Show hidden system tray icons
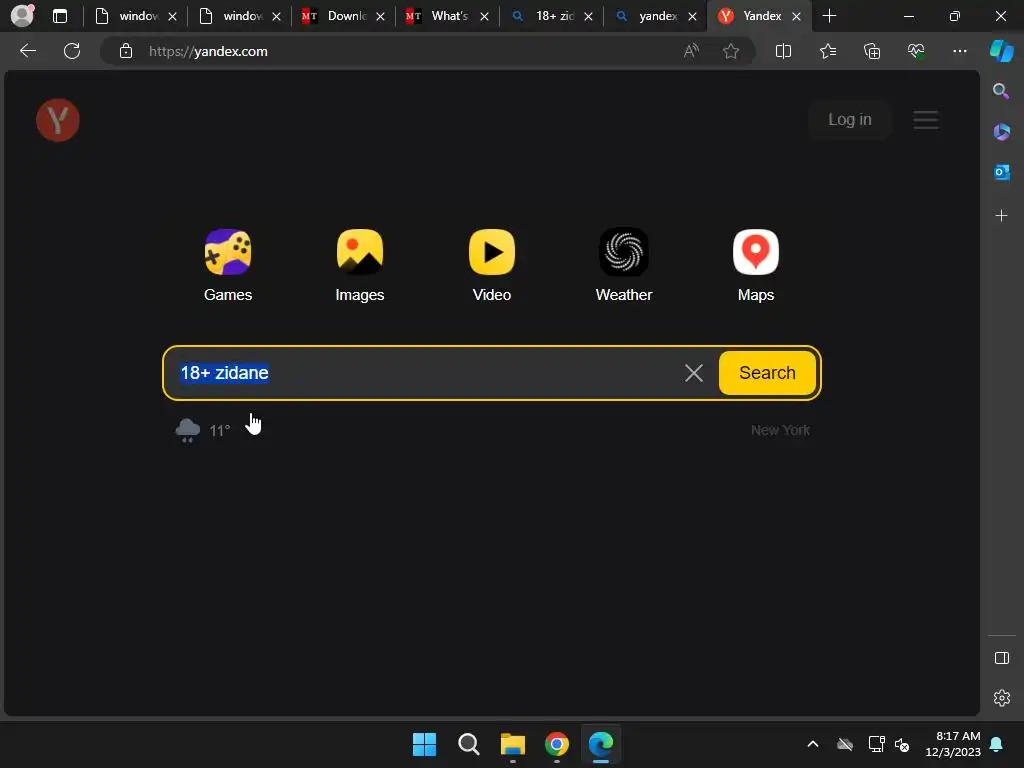 pos(812,744)
